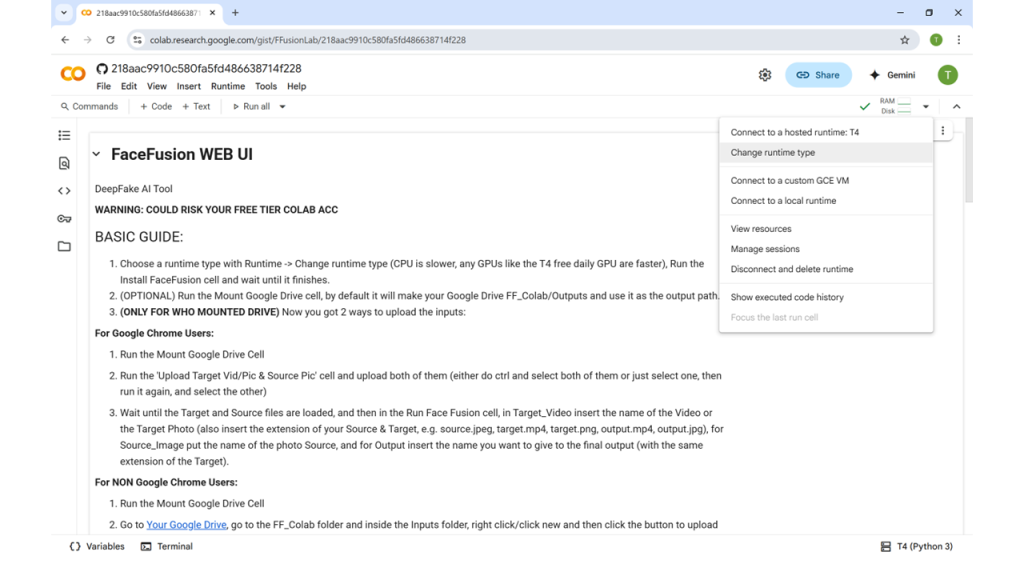The image size is (1024, 576).
Task: Click Run all button
Action: click(x=251, y=106)
